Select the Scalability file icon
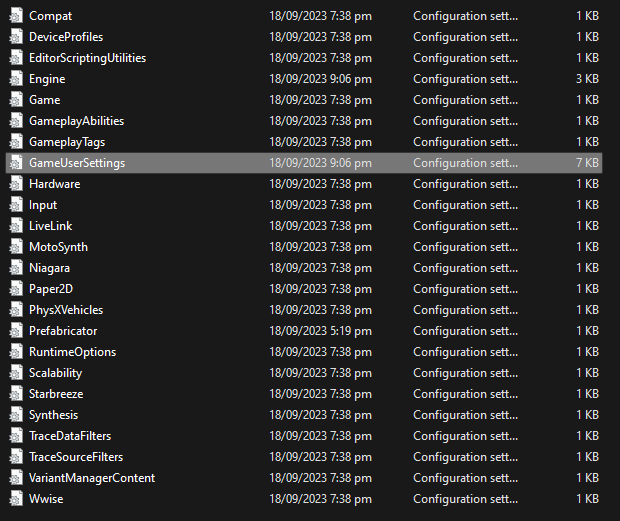The height and width of the screenshot is (521, 620). click(16, 373)
